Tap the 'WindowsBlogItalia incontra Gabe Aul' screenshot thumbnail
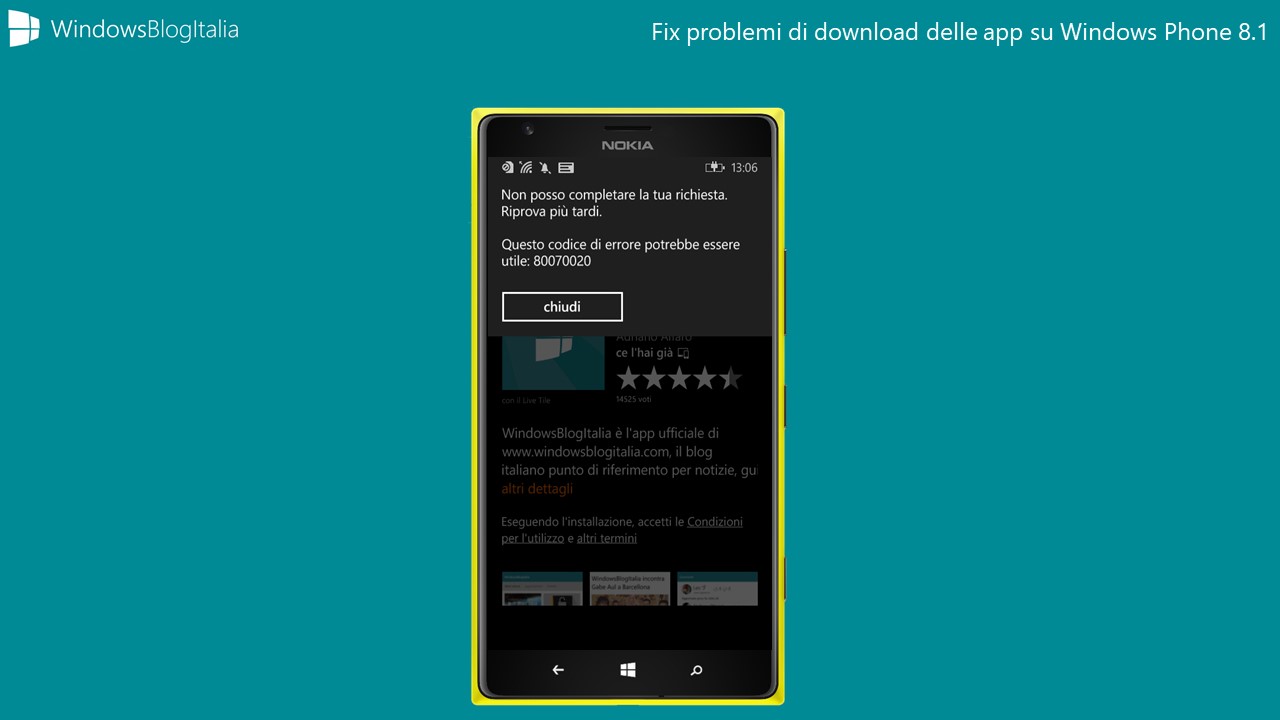Image resolution: width=1280 pixels, height=720 pixels. click(x=630, y=589)
